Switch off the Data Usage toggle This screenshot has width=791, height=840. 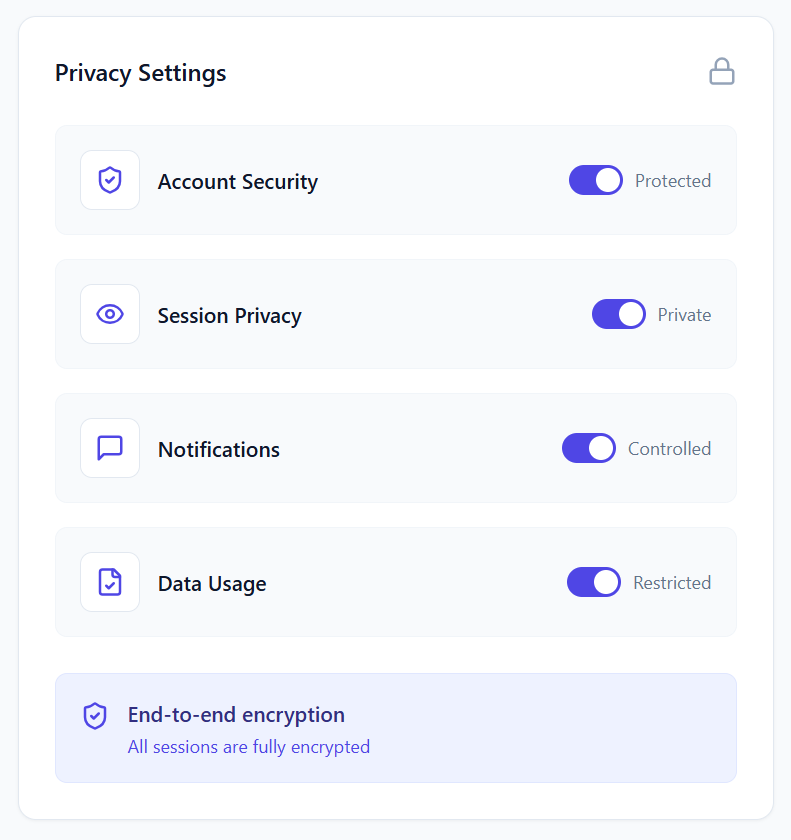pos(594,582)
